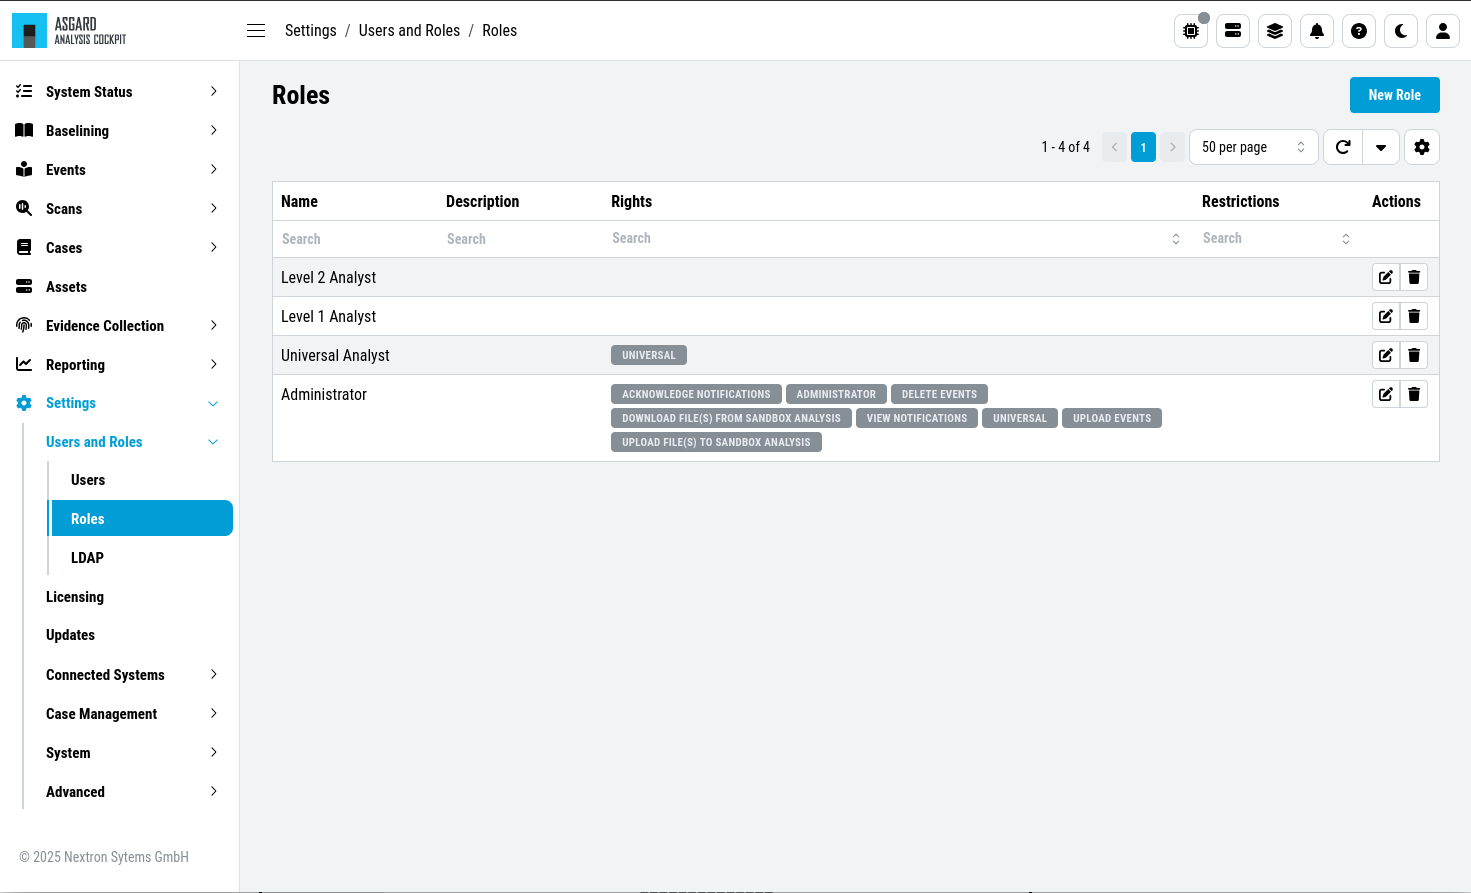Delete the Administrator role
This screenshot has height=893, width=1471.
[1414, 394]
